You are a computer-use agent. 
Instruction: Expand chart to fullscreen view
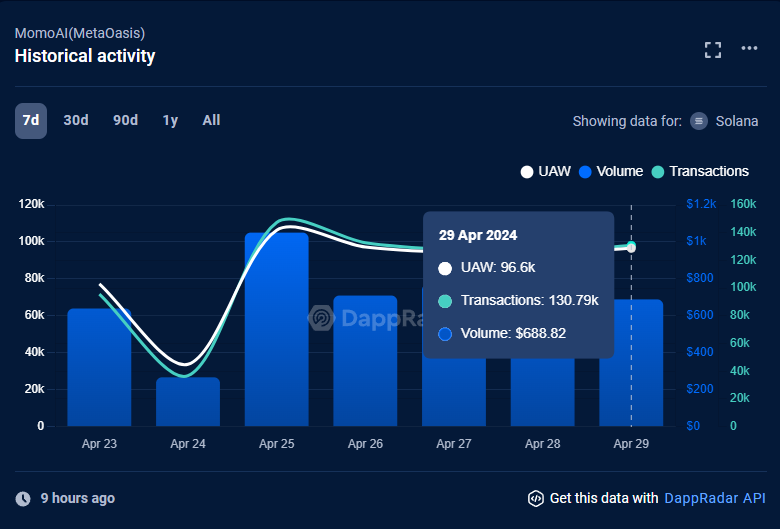[x=713, y=49]
